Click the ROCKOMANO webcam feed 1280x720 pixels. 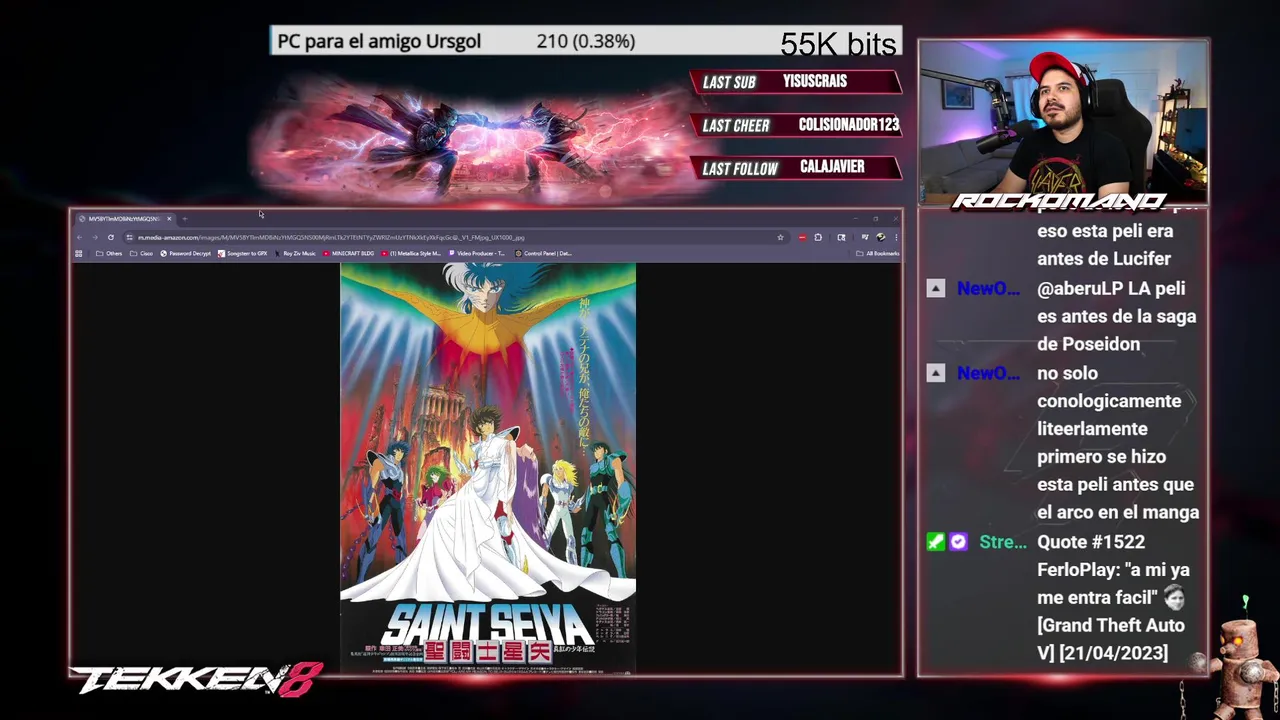[x=1063, y=123]
